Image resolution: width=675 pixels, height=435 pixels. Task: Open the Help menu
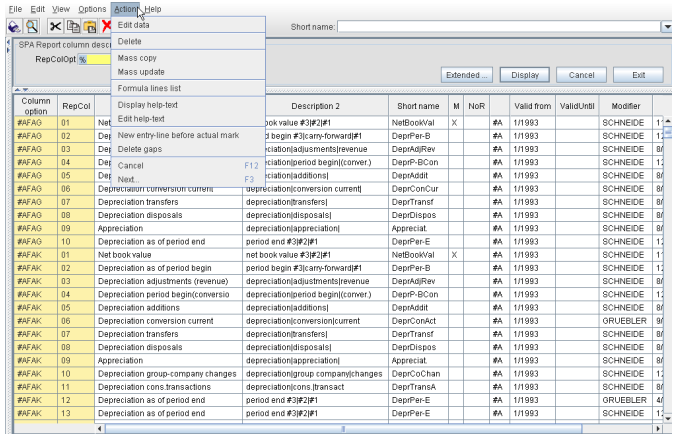pos(153,9)
